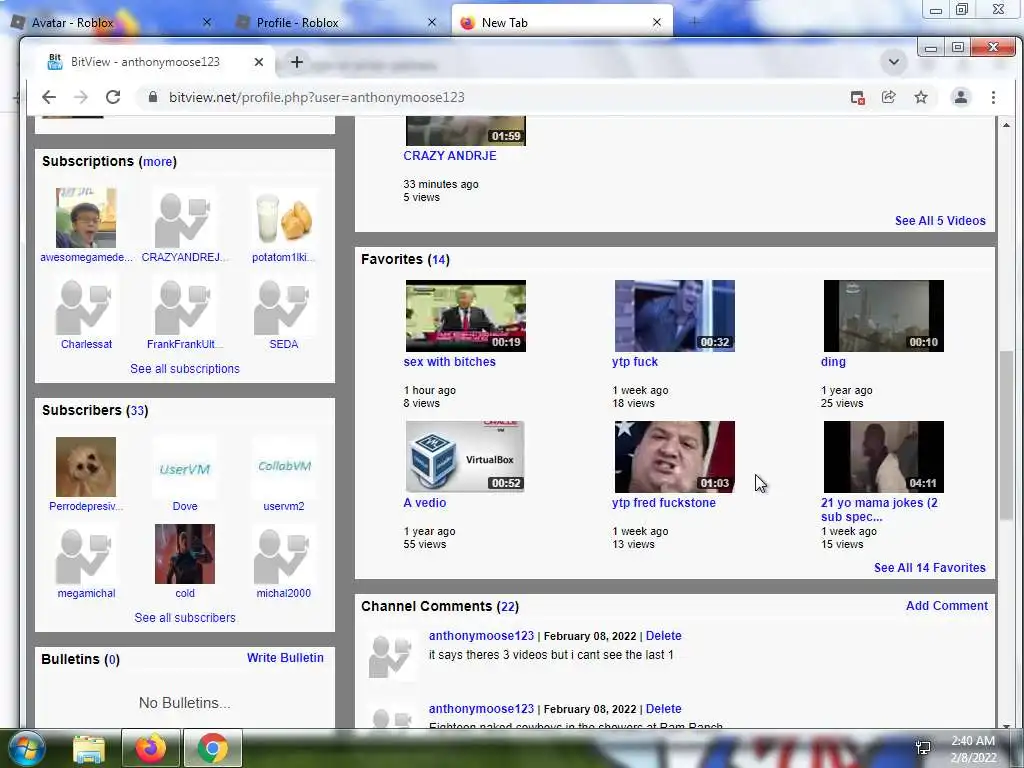1024x768 pixels.
Task: Click Write Bulletin link
Action: coord(285,658)
